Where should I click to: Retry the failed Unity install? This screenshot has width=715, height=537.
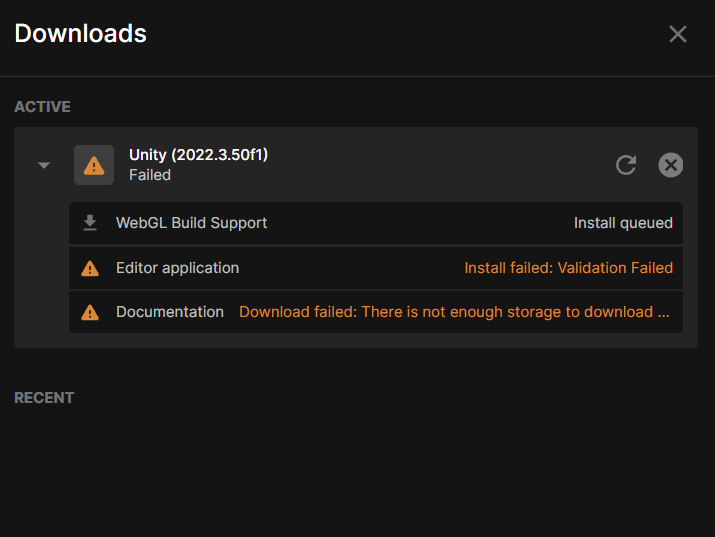(x=626, y=165)
